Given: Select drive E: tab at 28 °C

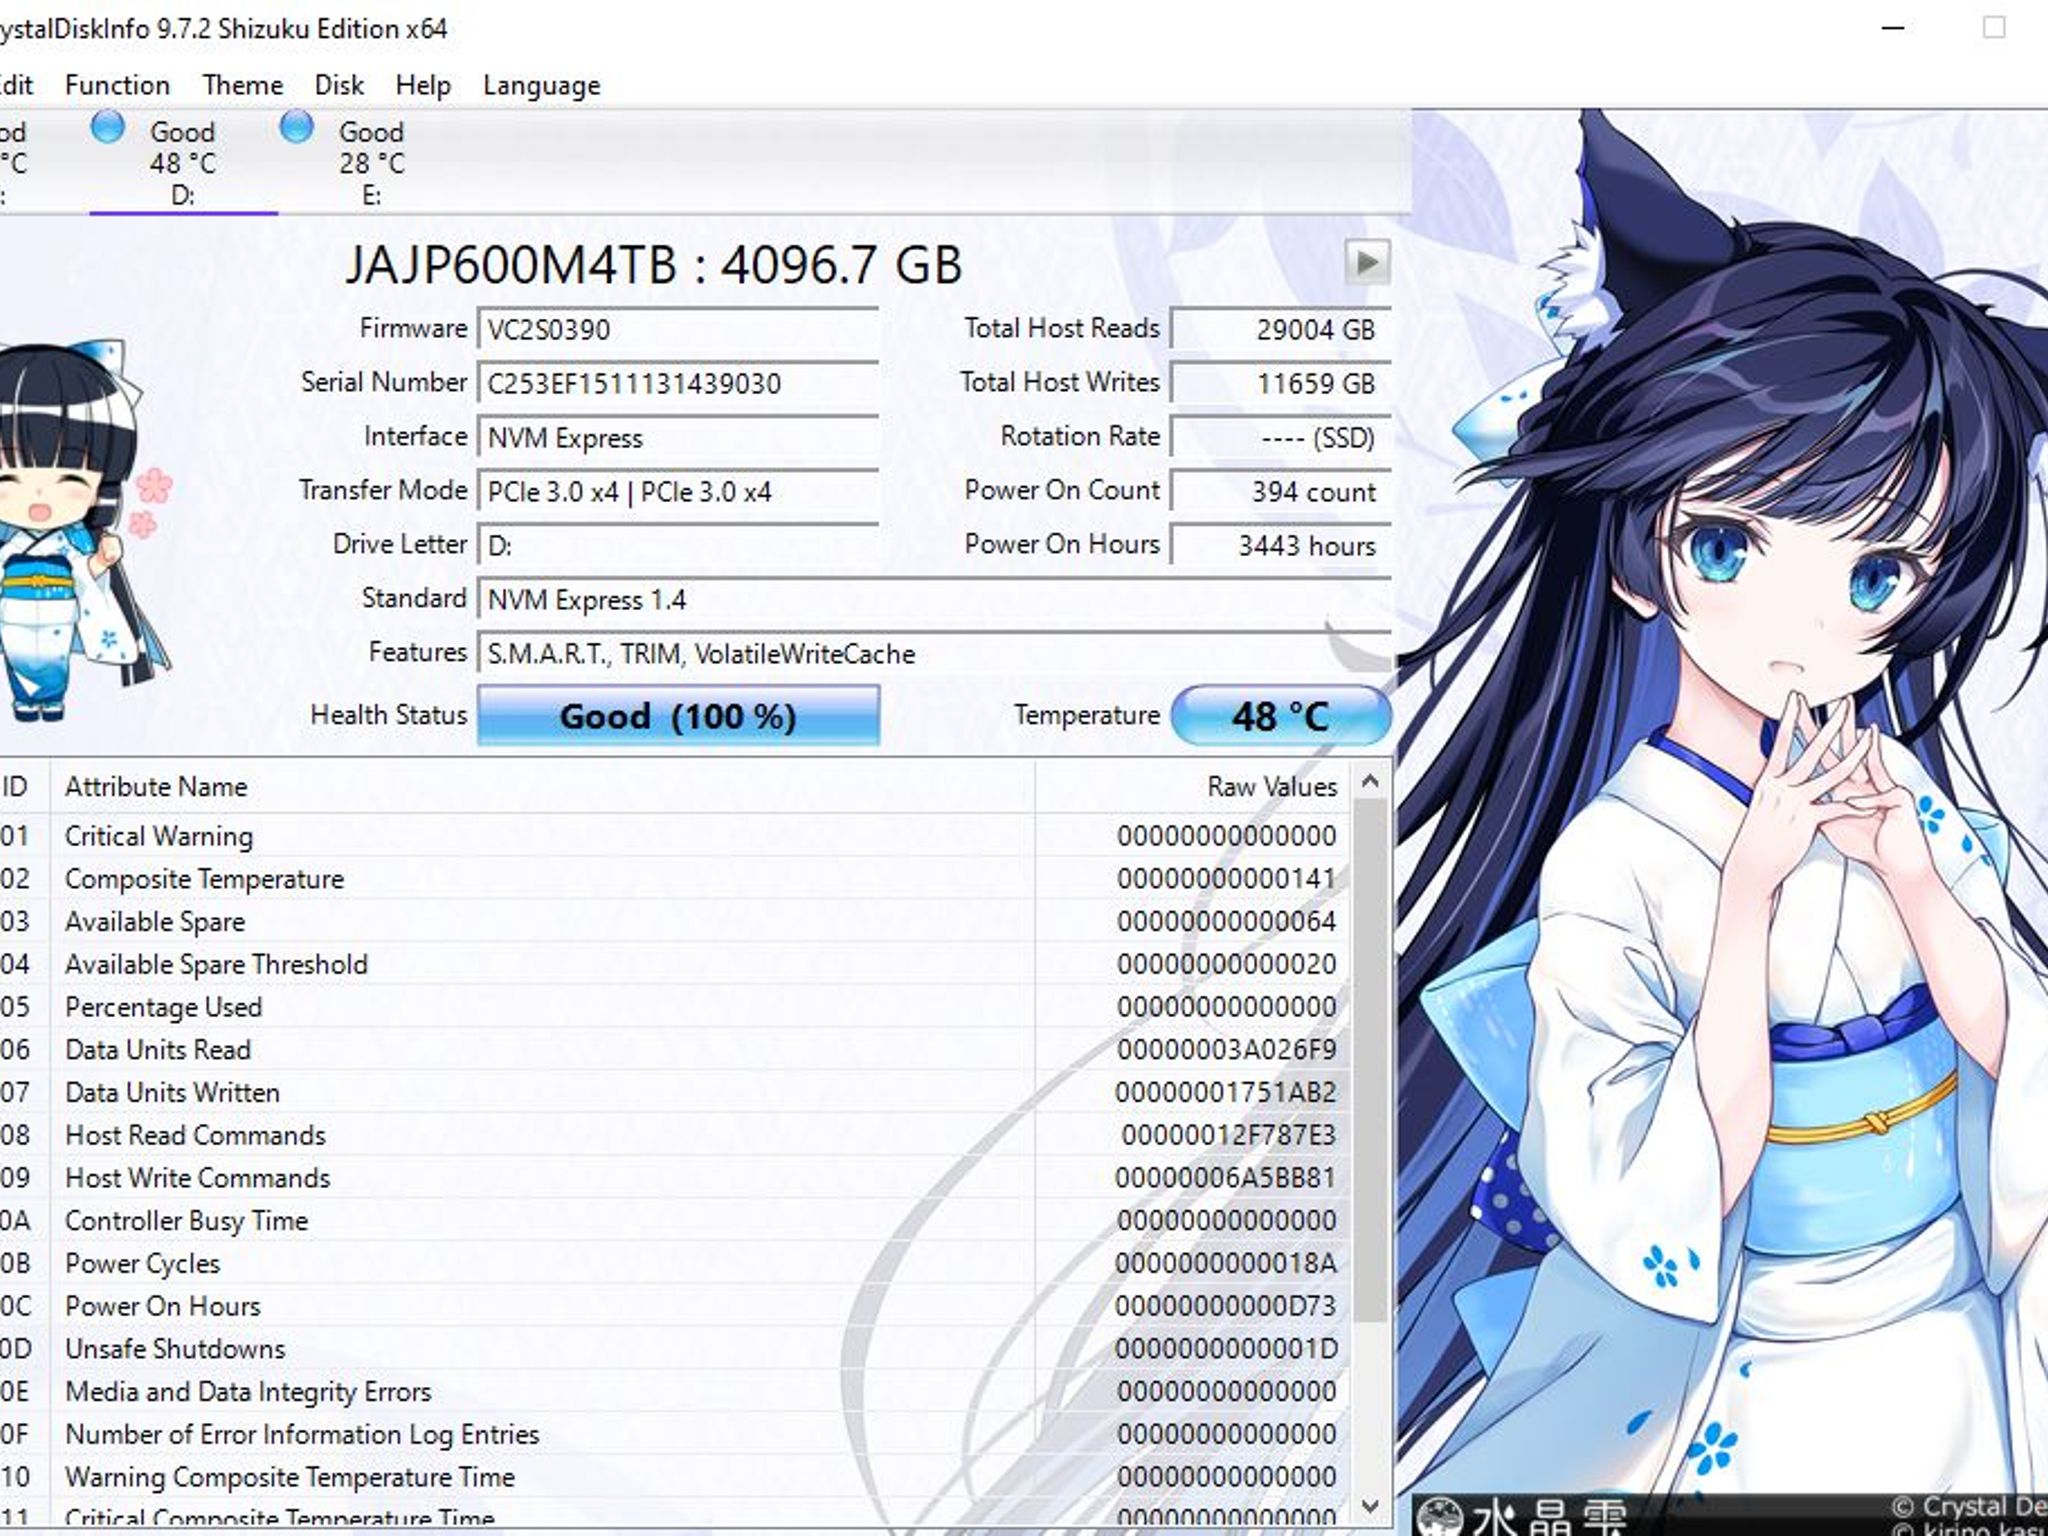Looking at the screenshot, I should pos(371,162).
